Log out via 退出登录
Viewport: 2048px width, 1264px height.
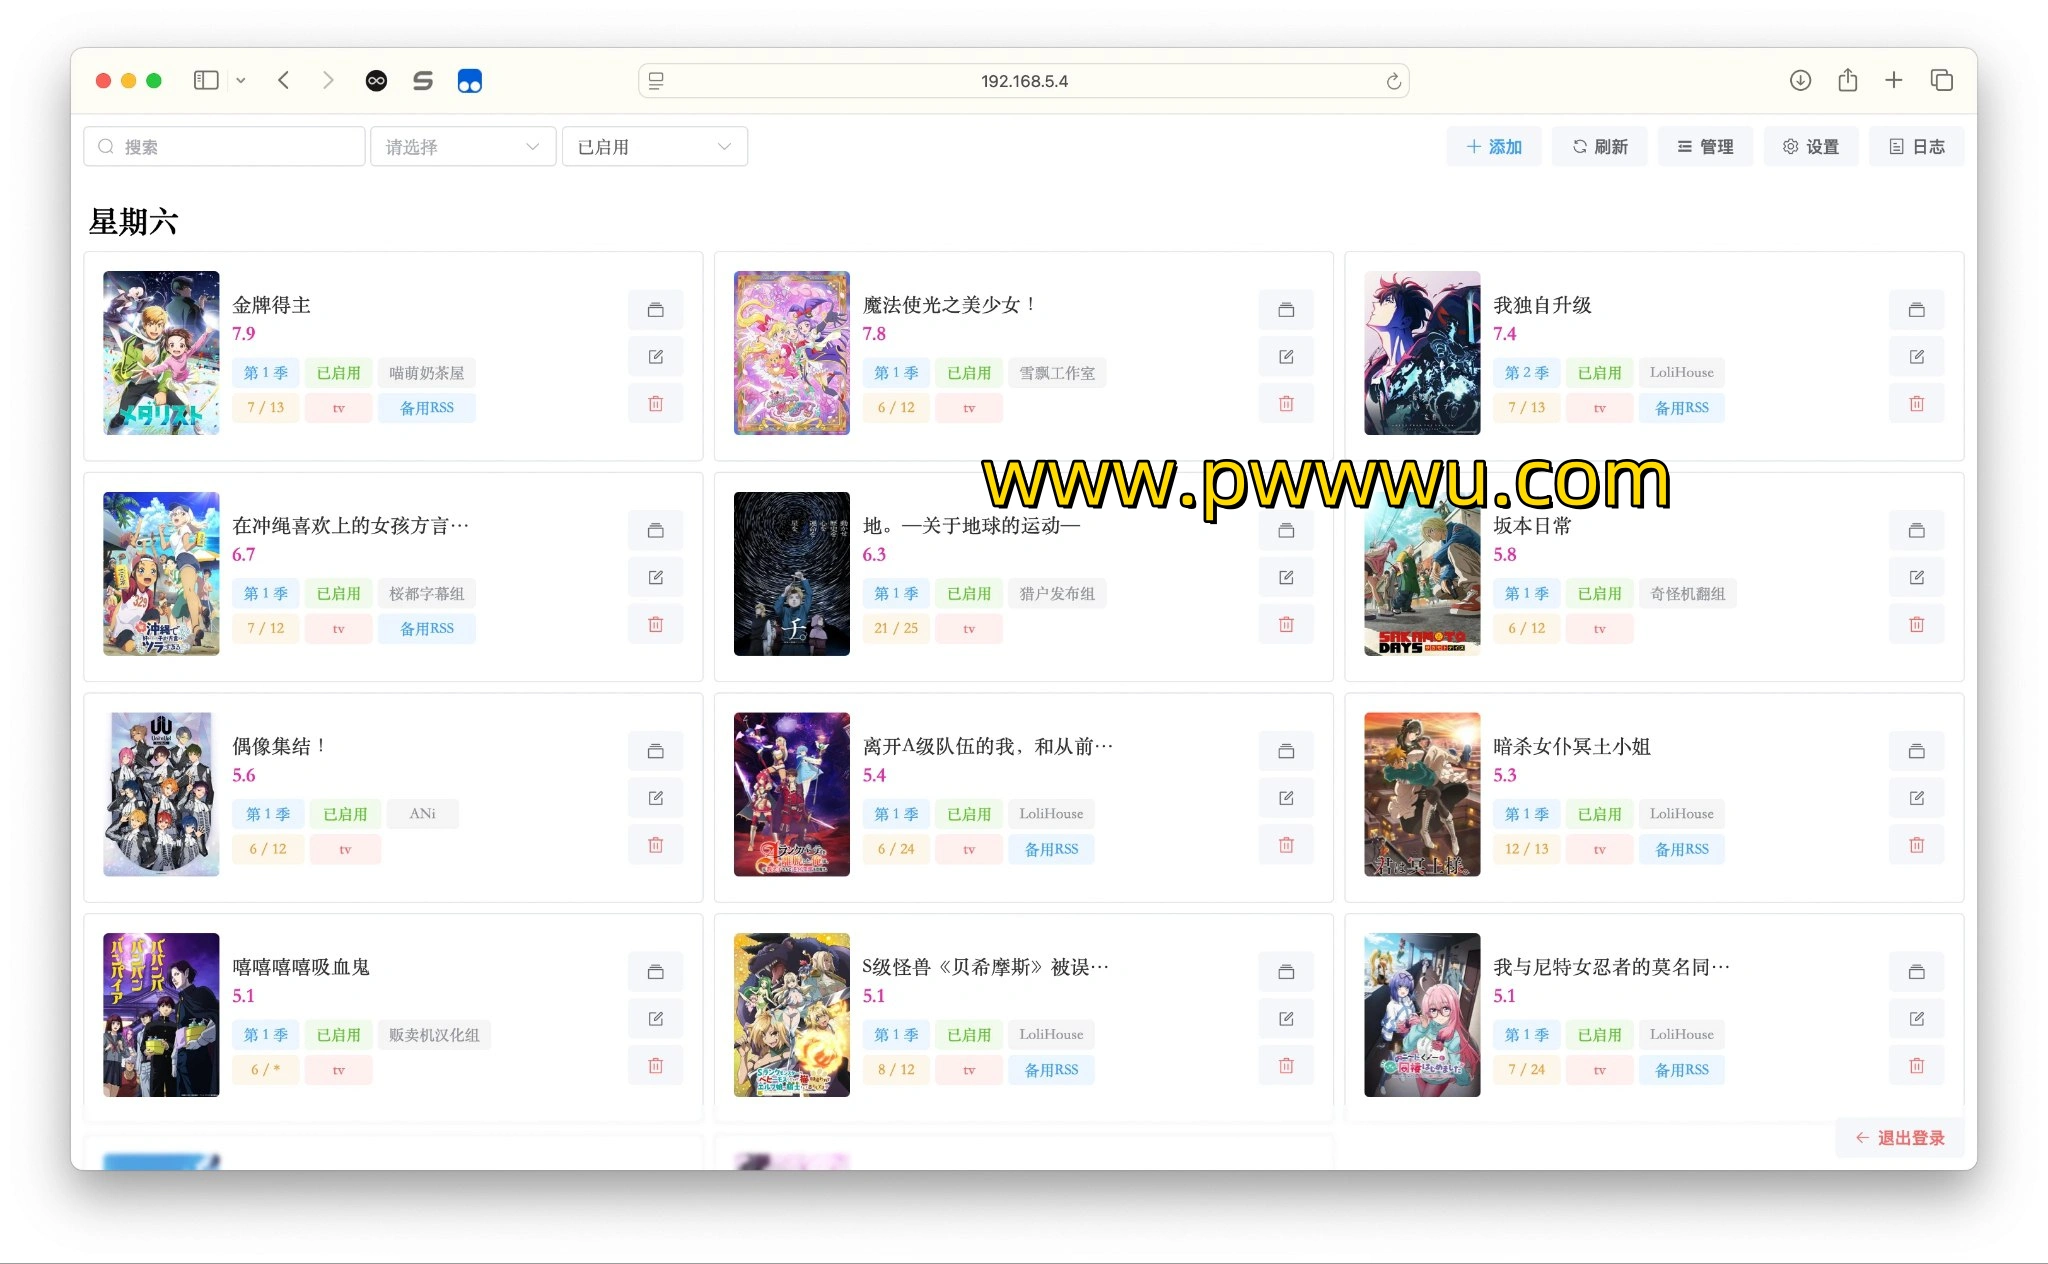tap(1899, 1138)
